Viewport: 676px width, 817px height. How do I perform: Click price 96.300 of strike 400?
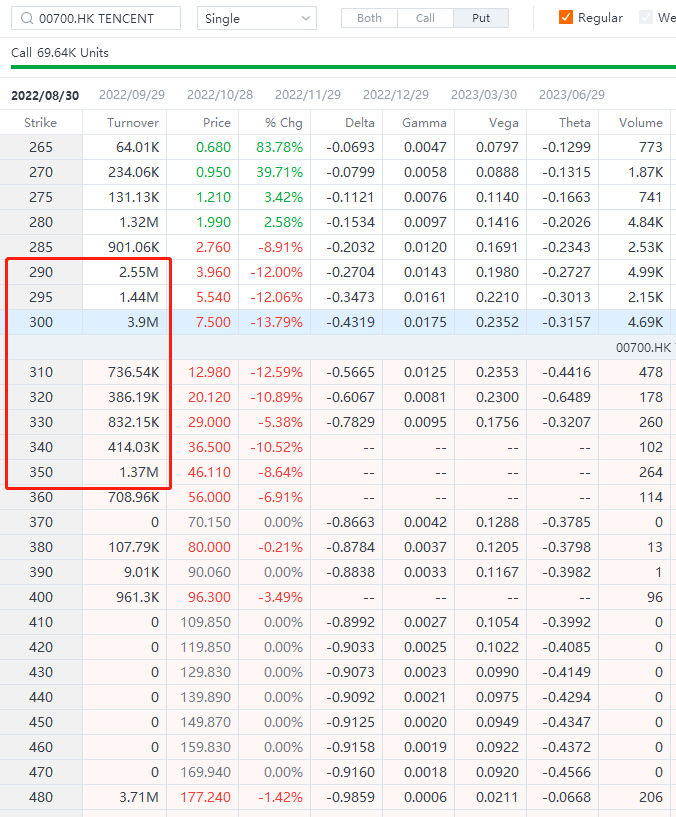pyautogui.click(x=209, y=598)
